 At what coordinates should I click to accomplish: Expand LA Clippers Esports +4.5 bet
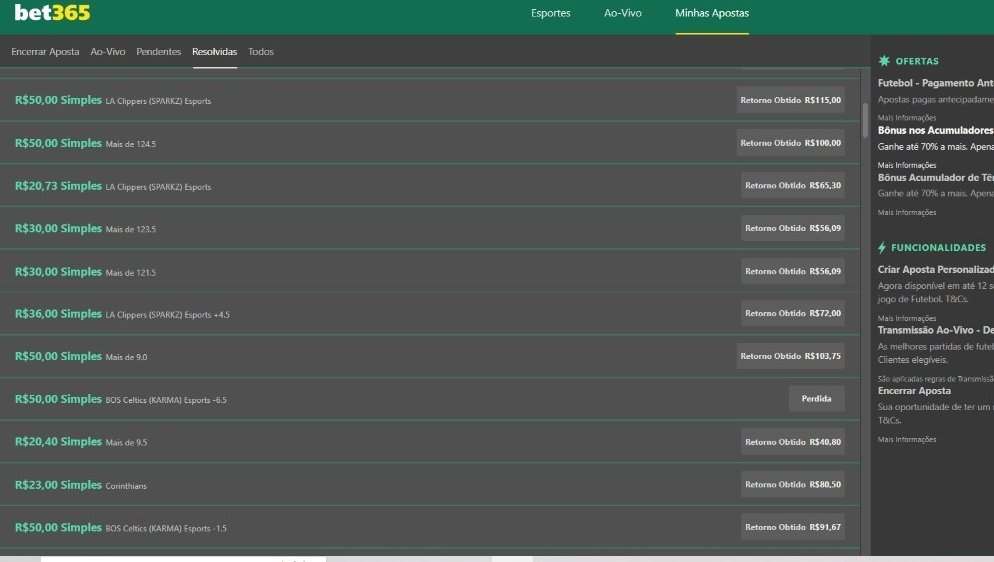430,314
